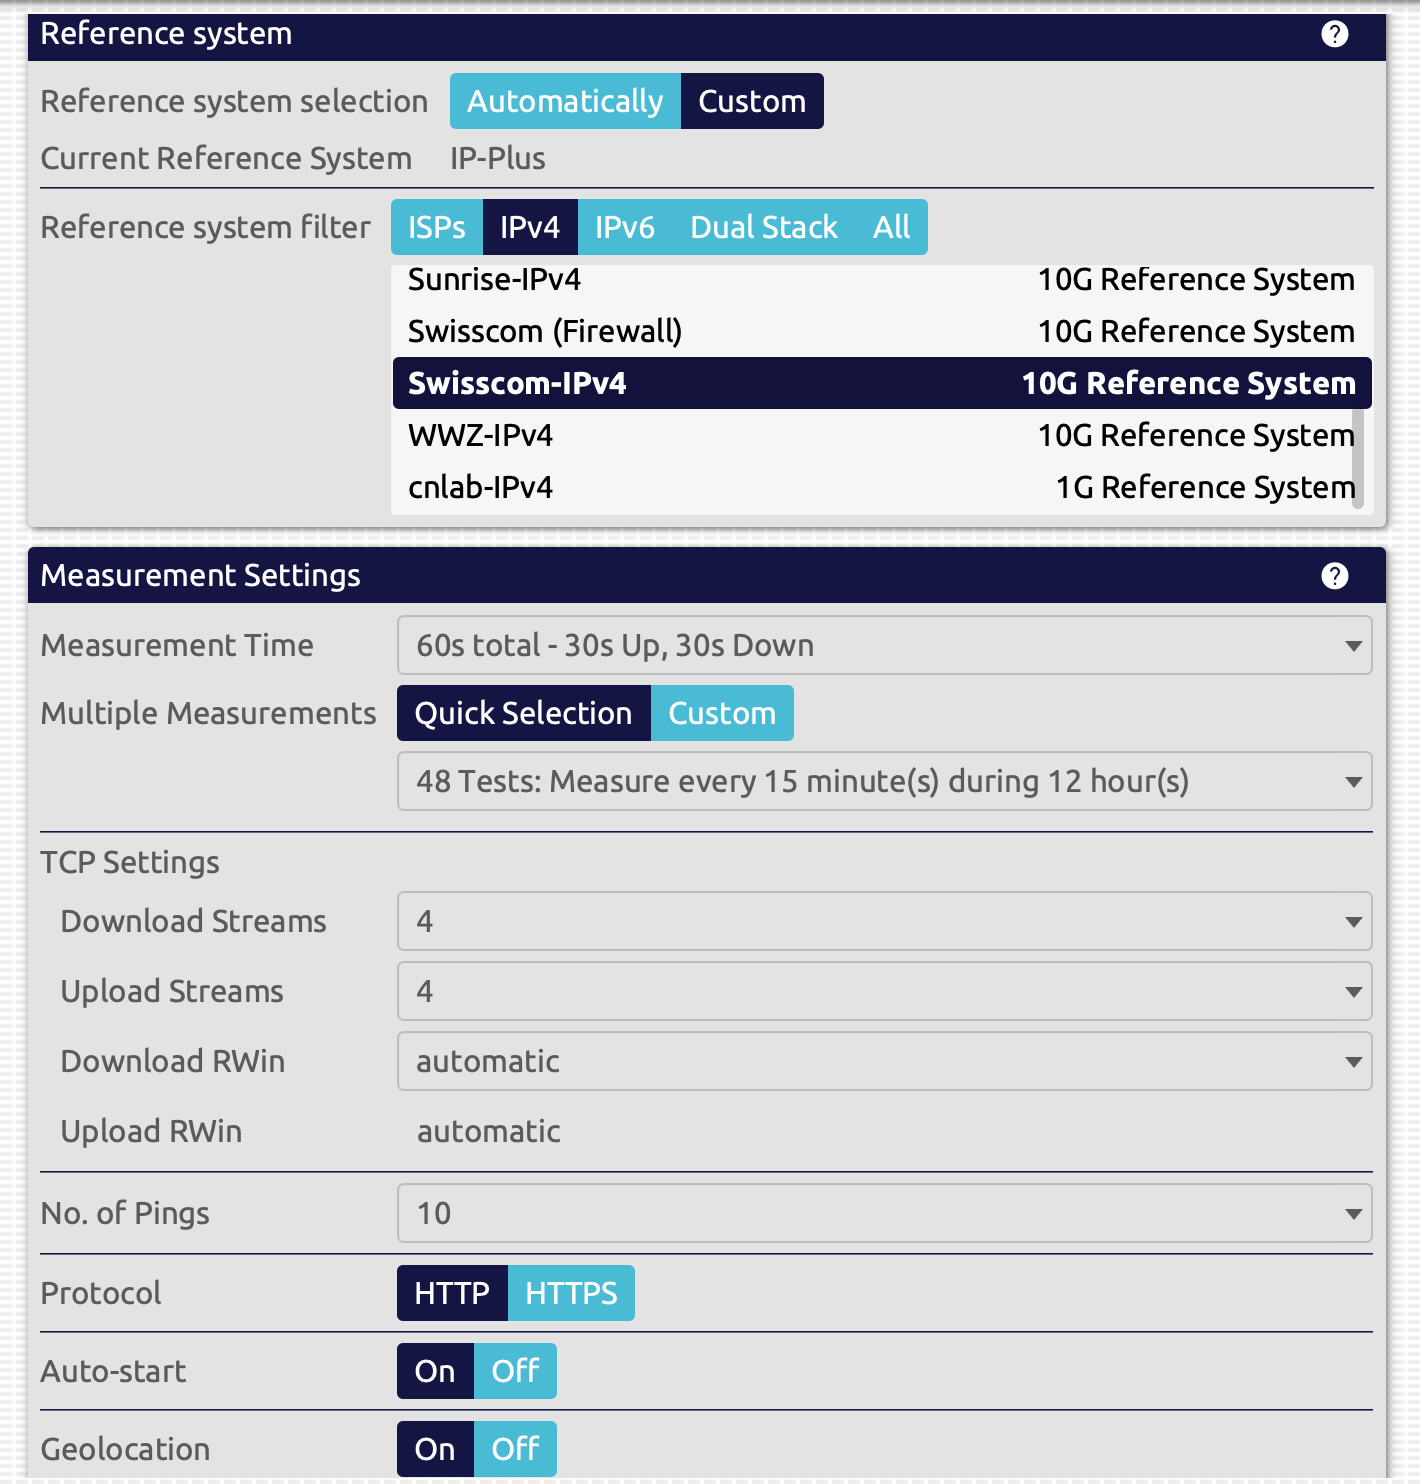
Task: Select the IPv6 reference filter
Action: pyautogui.click(x=624, y=228)
